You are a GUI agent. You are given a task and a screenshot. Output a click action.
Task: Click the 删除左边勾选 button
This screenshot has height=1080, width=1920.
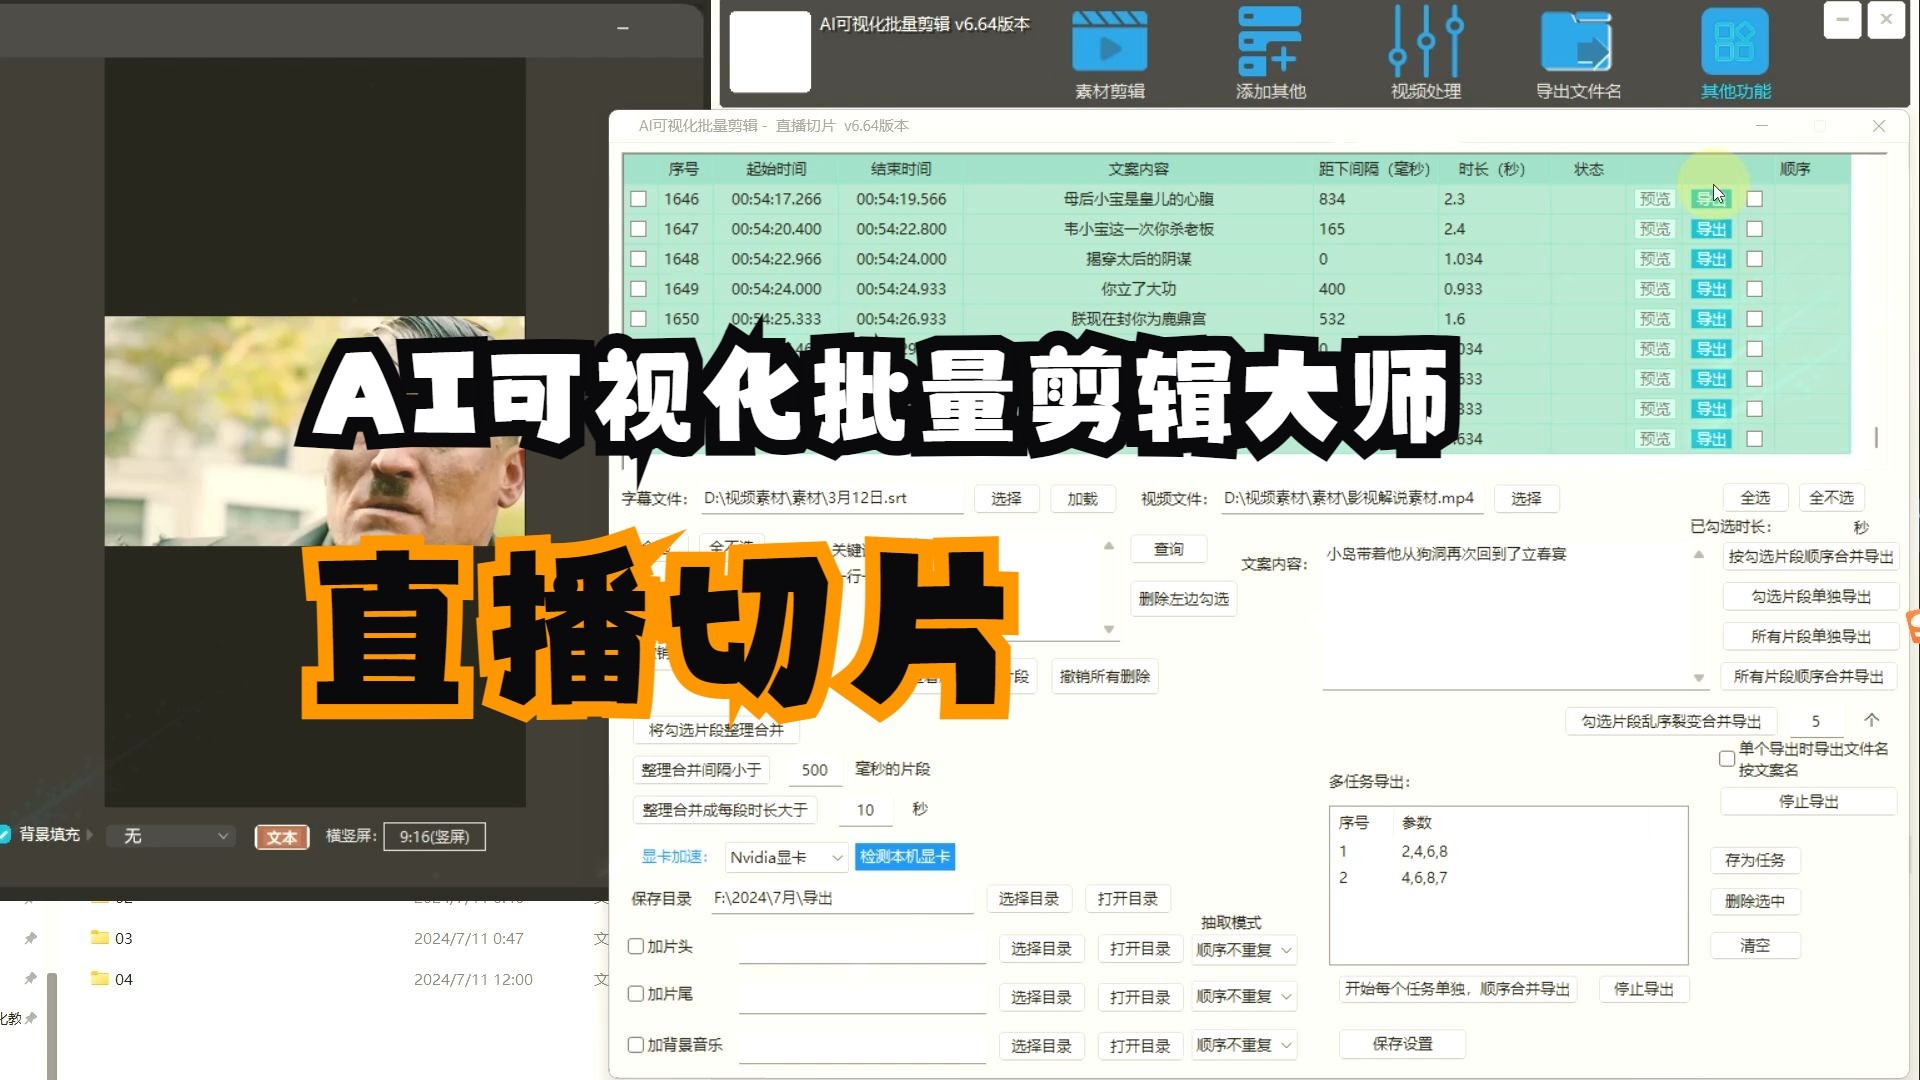point(1183,599)
